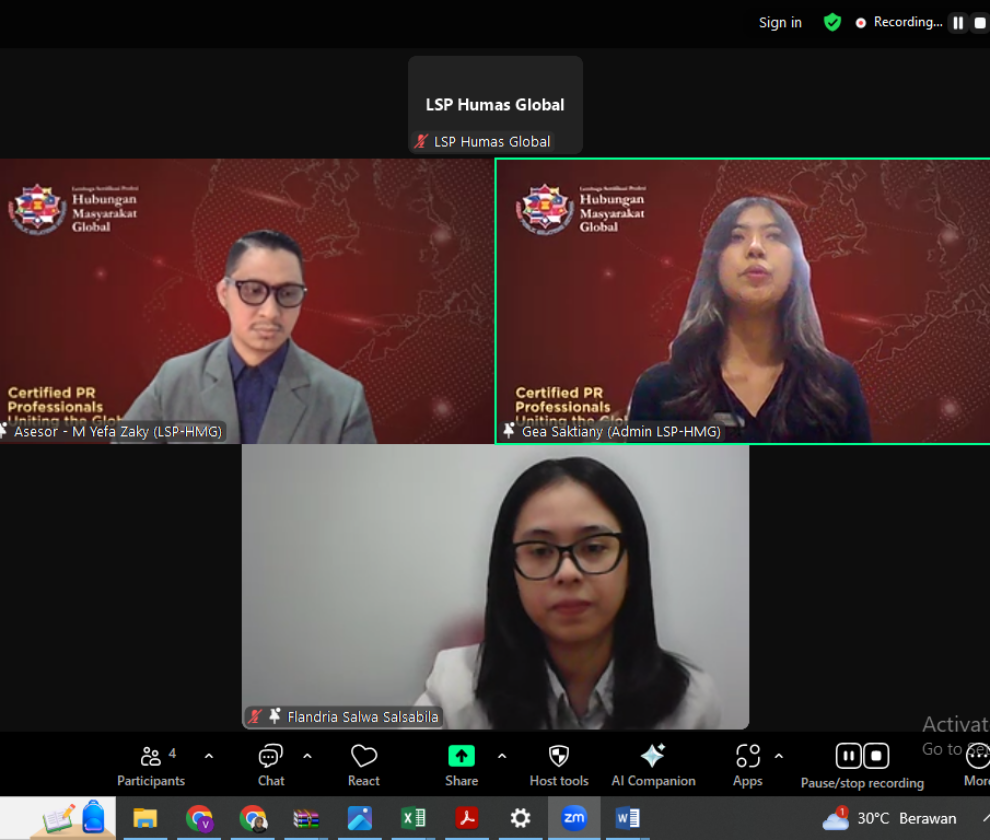
Task: Open File Explorer from the taskbar
Action: click(145, 819)
